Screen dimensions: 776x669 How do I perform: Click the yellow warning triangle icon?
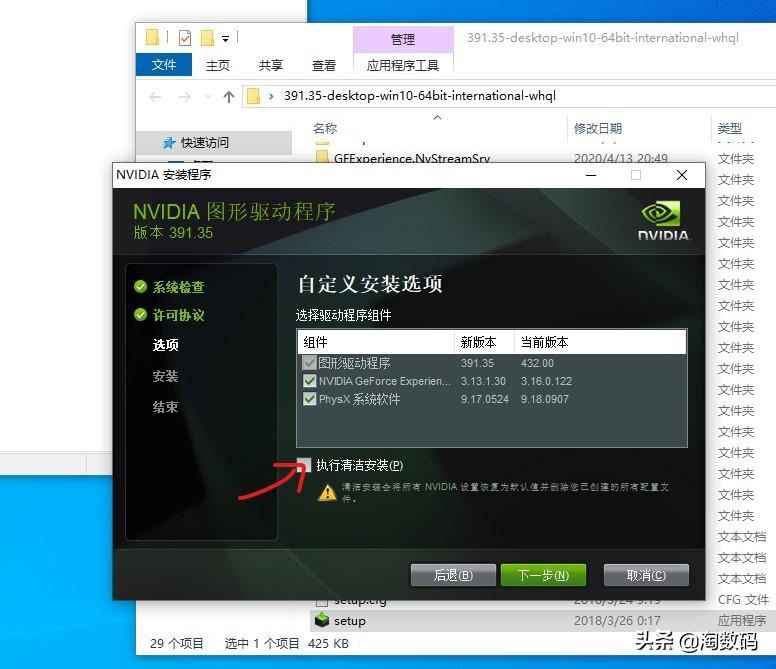click(x=327, y=492)
